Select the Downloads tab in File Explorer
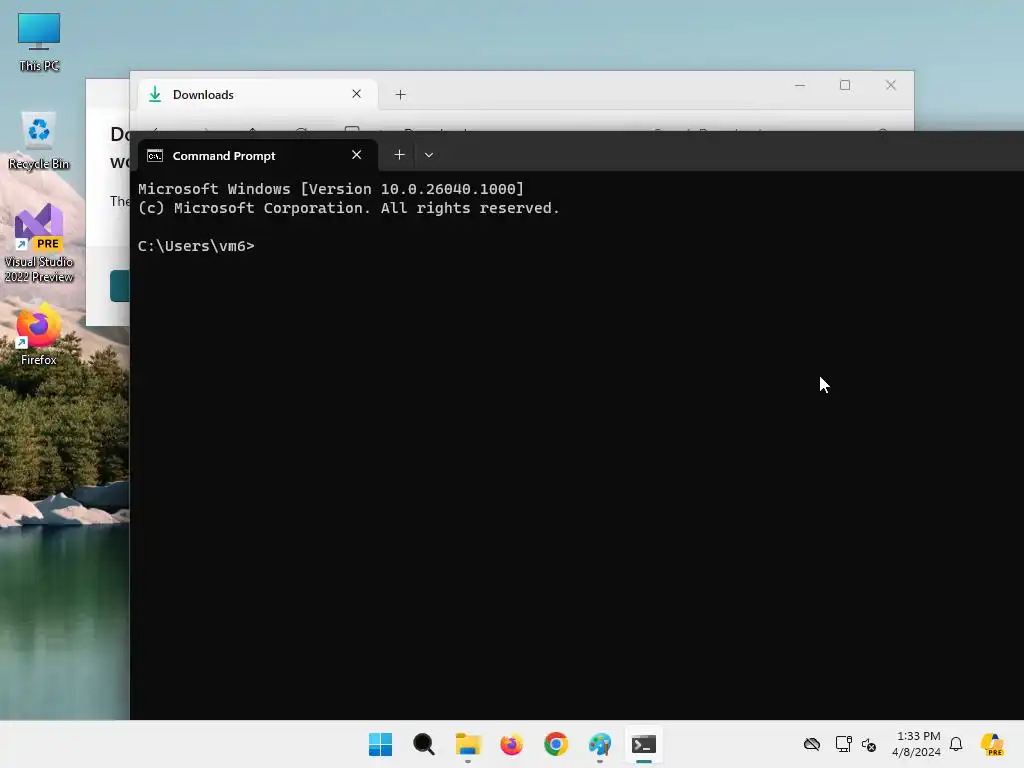This screenshot has width=1024, height=768. pos(258,95)
